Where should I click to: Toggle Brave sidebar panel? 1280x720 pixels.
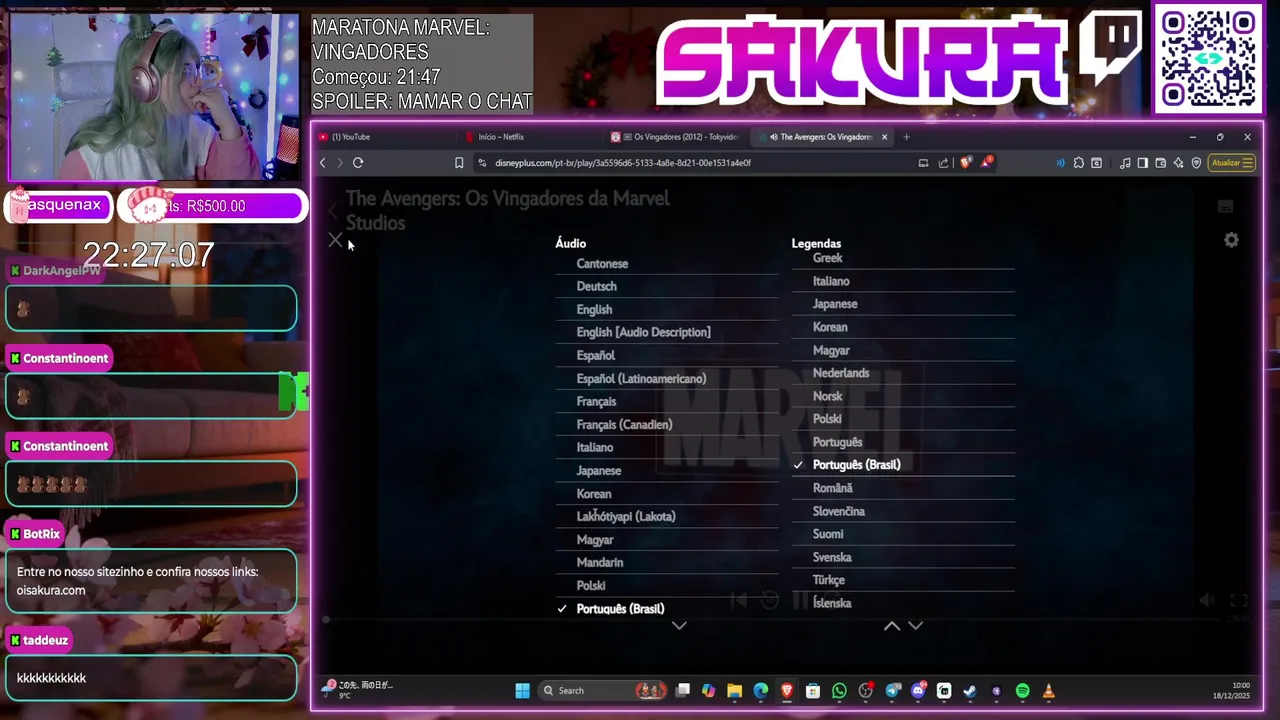pyautogui.click(x=1142, y=163)
